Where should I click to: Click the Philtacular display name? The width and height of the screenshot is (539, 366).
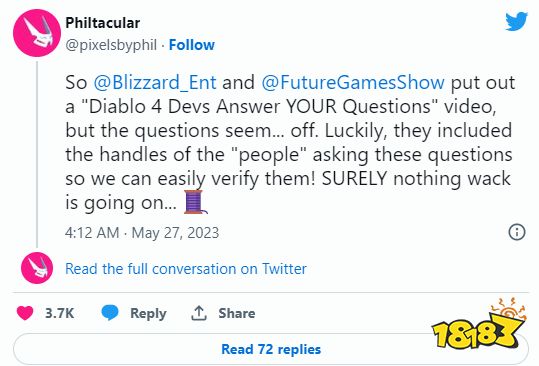pos(102,23)
